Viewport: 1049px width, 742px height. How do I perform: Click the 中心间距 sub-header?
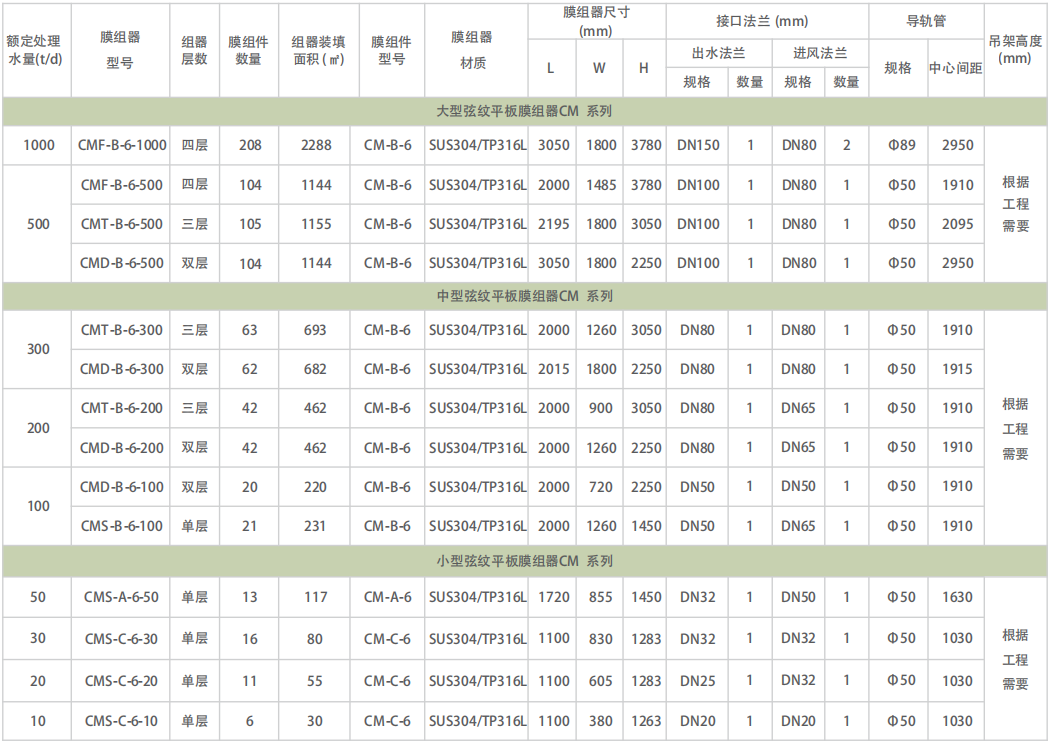tap(955, 69)
